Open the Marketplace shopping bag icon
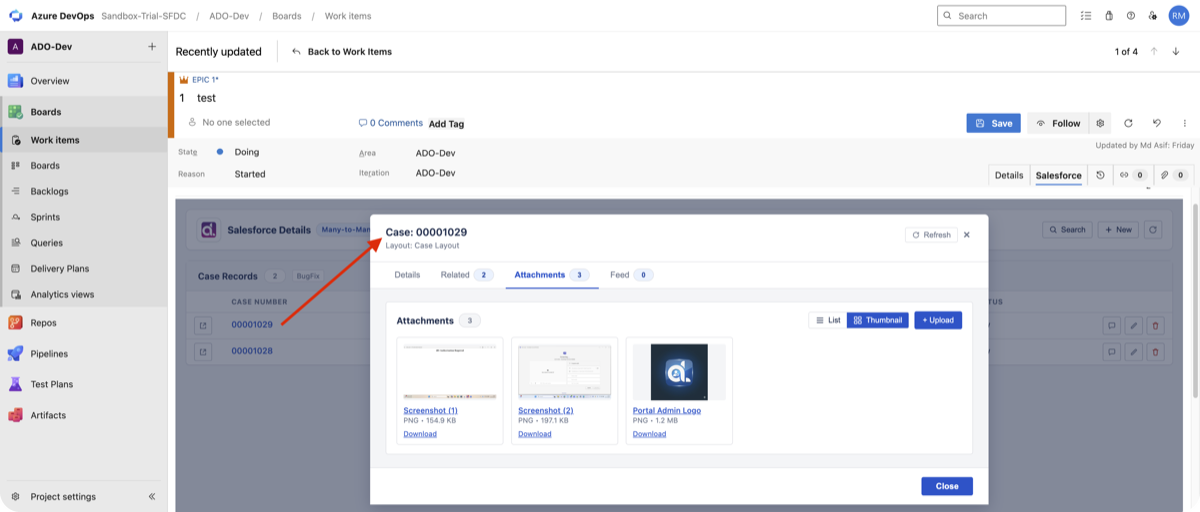The height and width of the screenshot is (512, 1200). (1109, 16)
